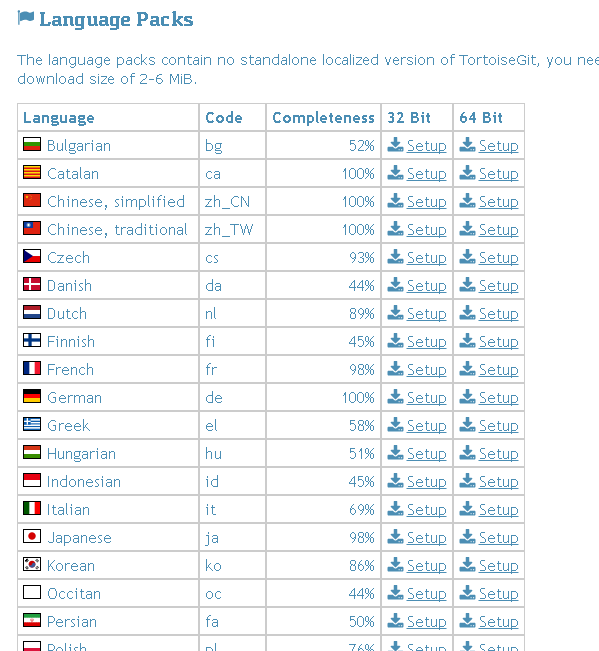Click the download icon for Catalan 32 Bit

pyautogui.click(x=395, y=173)
